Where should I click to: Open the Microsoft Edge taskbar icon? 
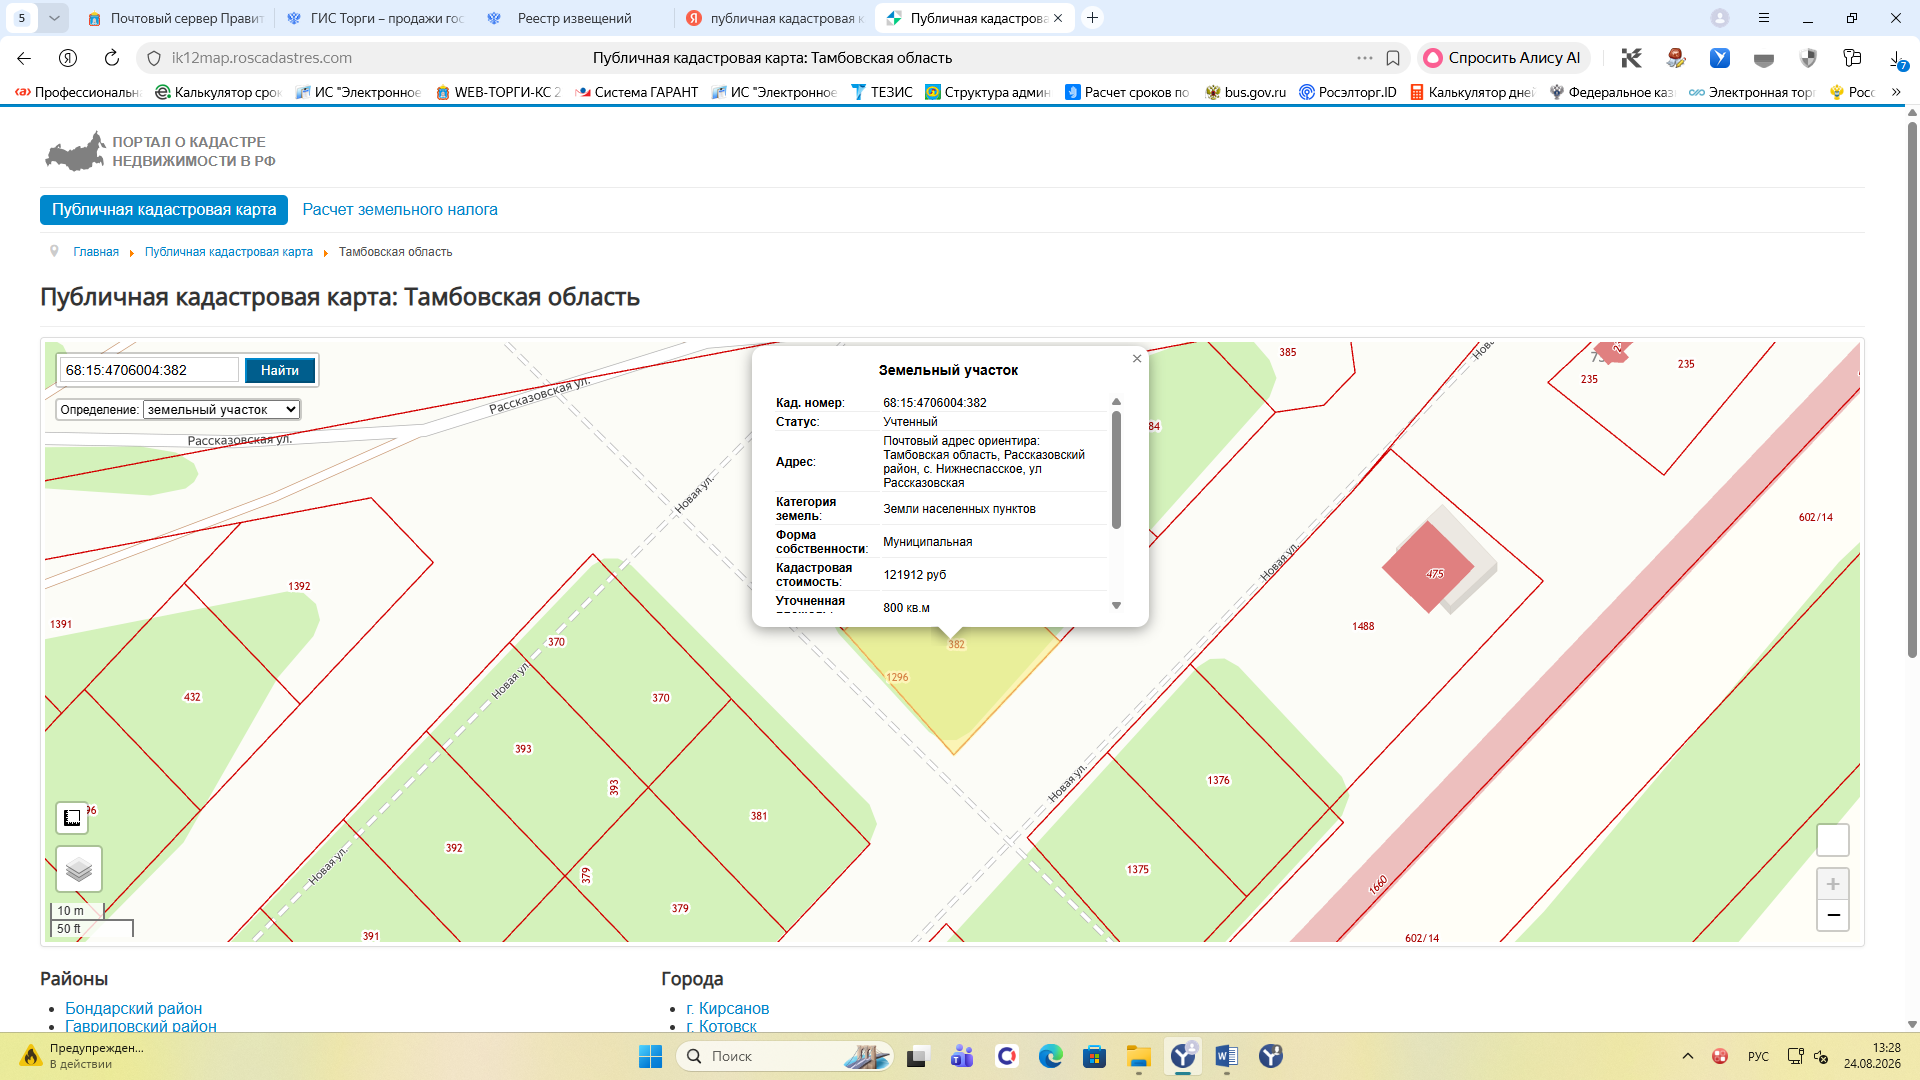point(1051,1056)
